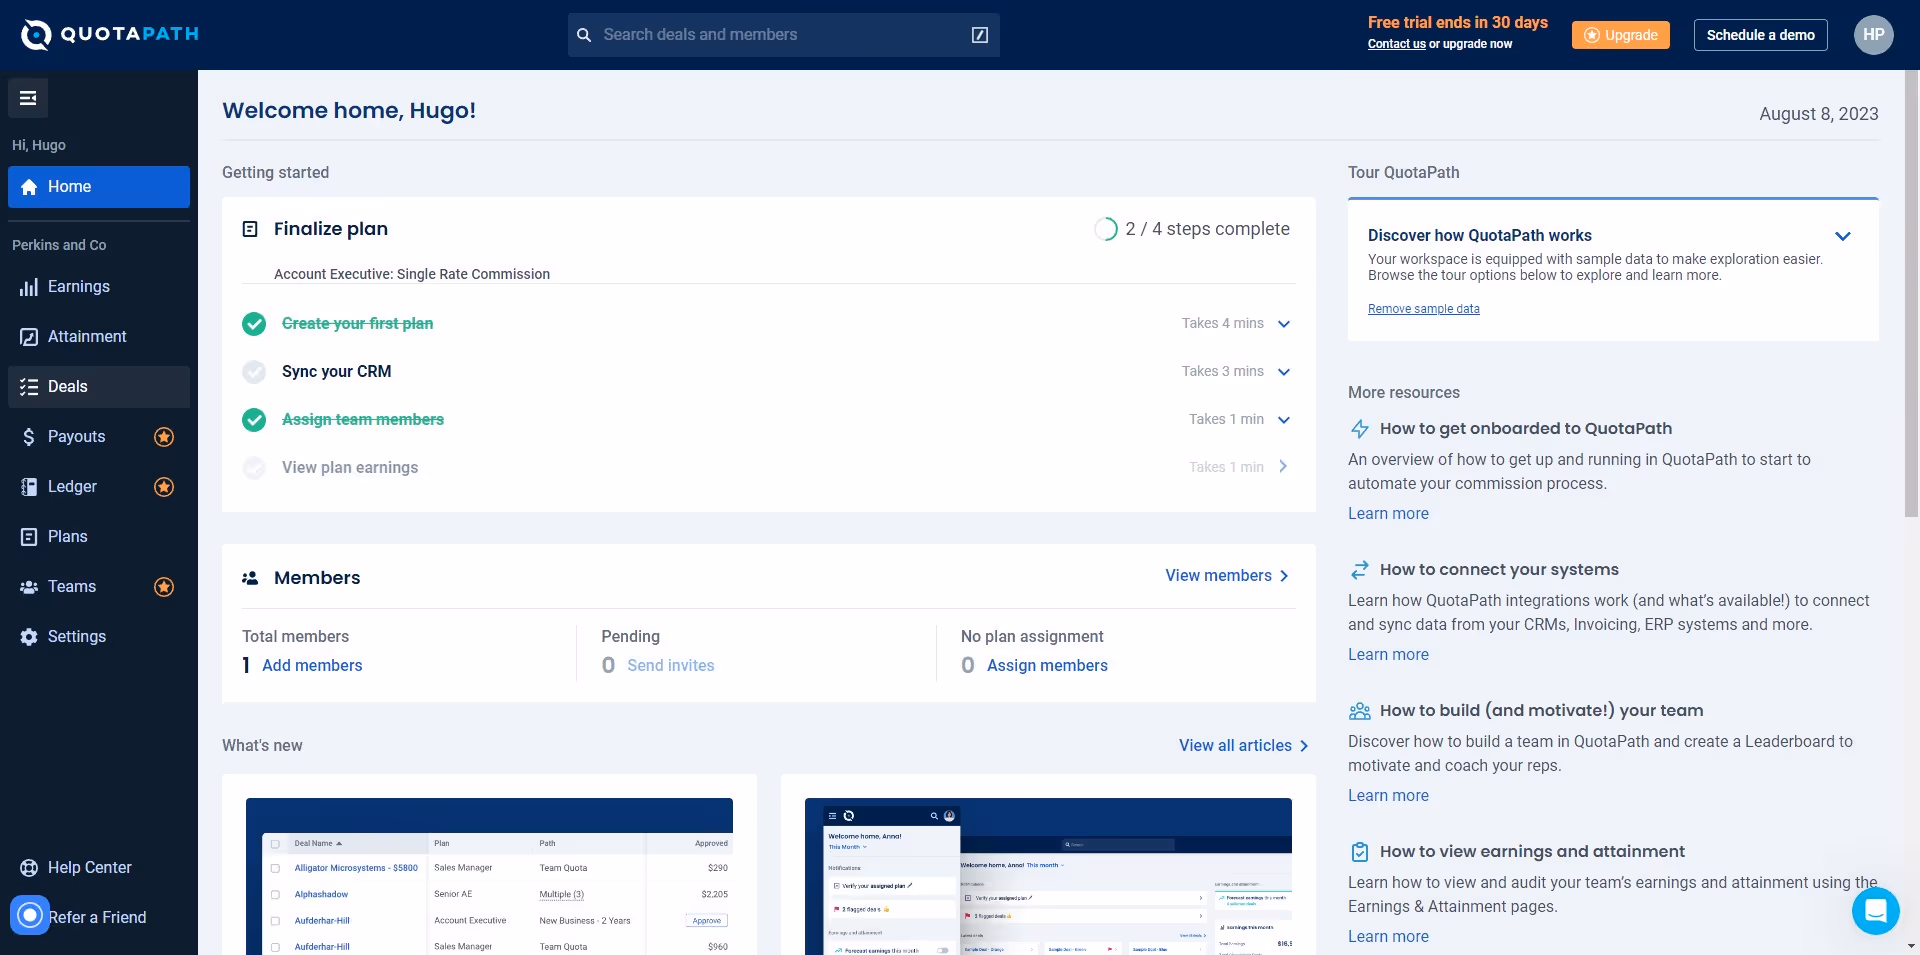Go to Home in sidebar

99,187
